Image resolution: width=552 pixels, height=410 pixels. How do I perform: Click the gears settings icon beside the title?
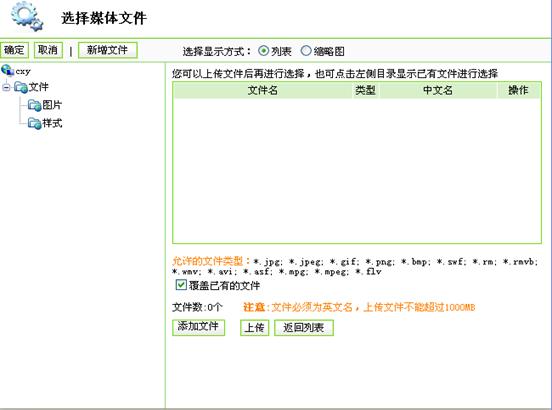tap(27, 16)
